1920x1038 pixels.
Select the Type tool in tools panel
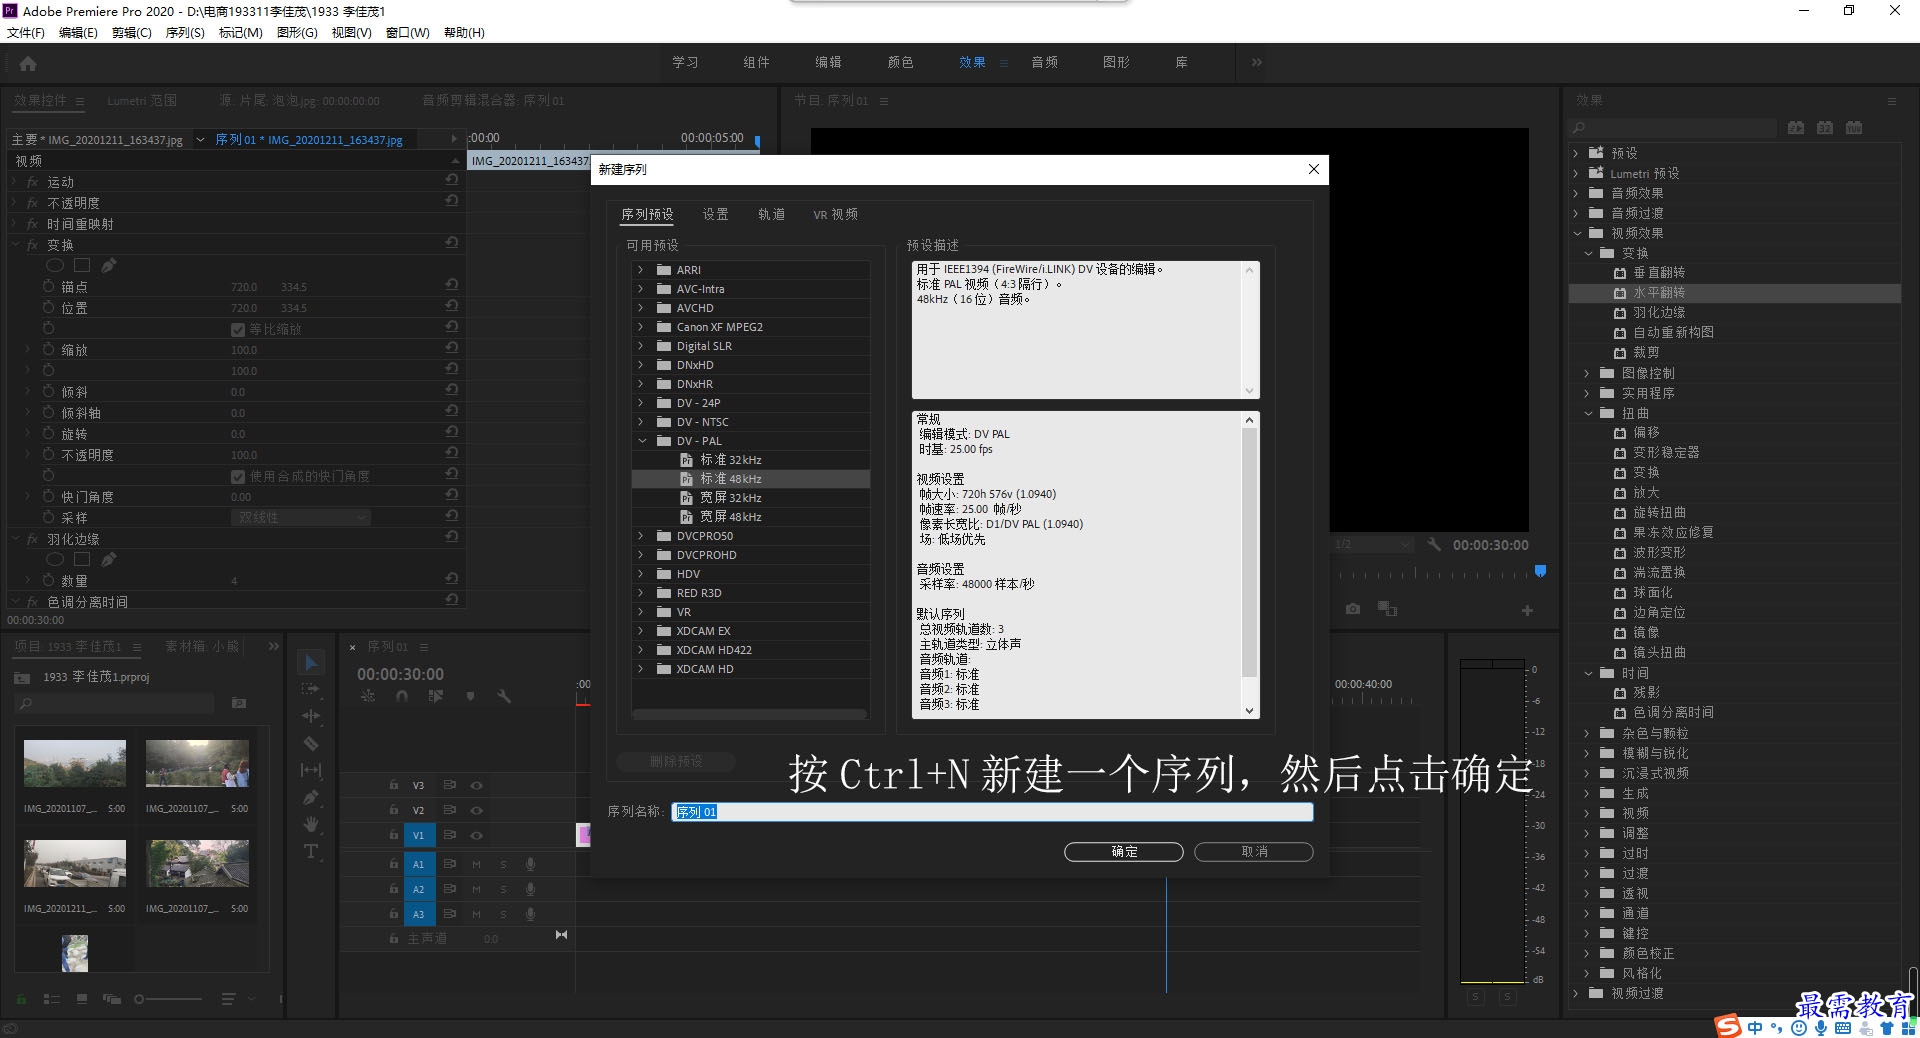[311, 851]
